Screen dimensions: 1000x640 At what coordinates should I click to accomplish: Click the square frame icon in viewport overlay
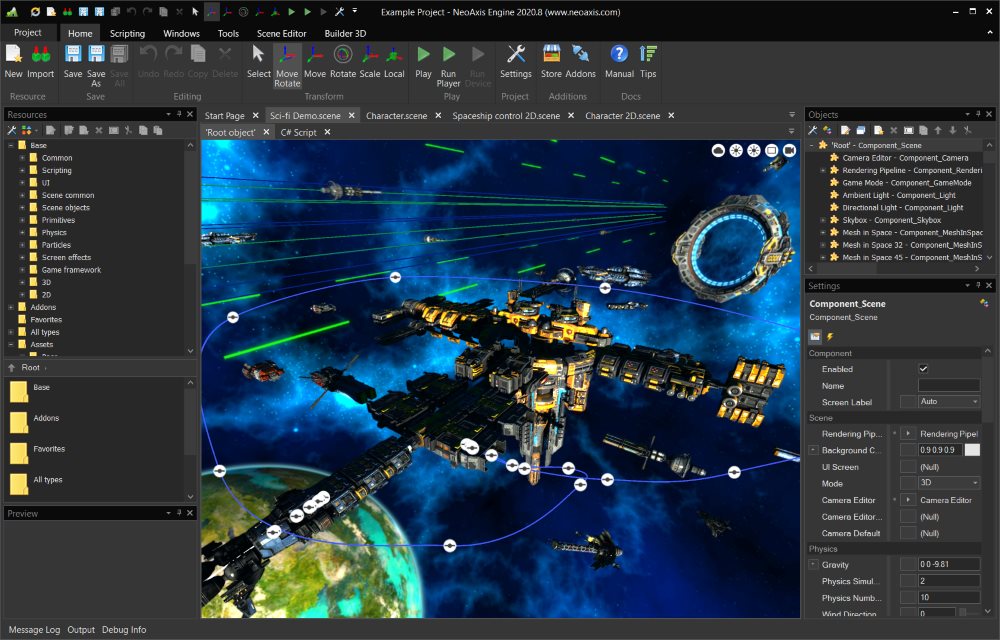click(772, 150)
